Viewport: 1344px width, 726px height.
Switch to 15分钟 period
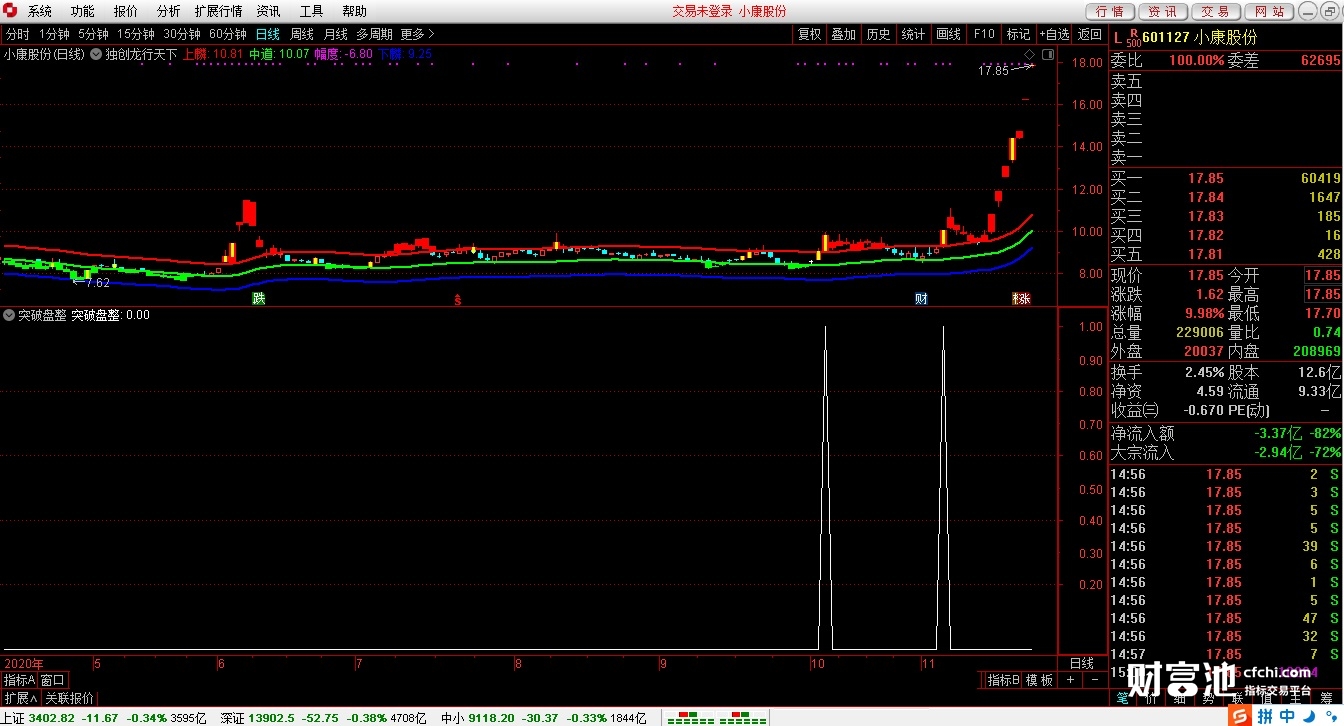(136, 34)
